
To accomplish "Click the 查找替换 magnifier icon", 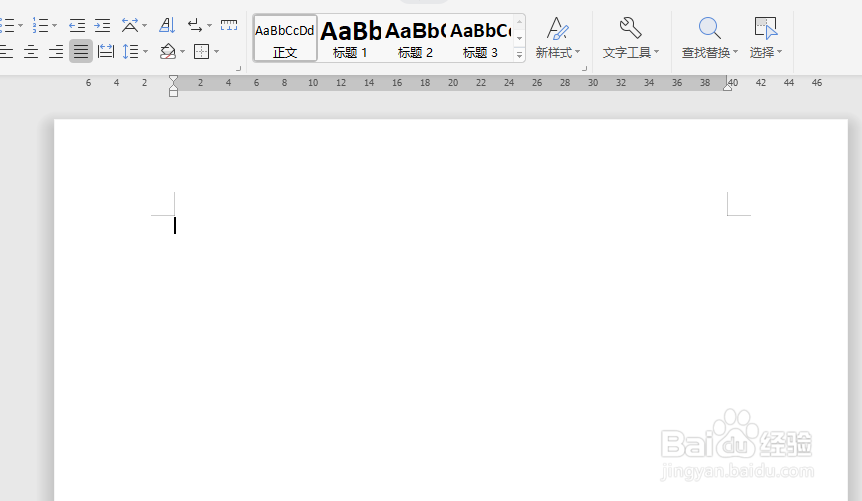I will [x=709, y=28].
